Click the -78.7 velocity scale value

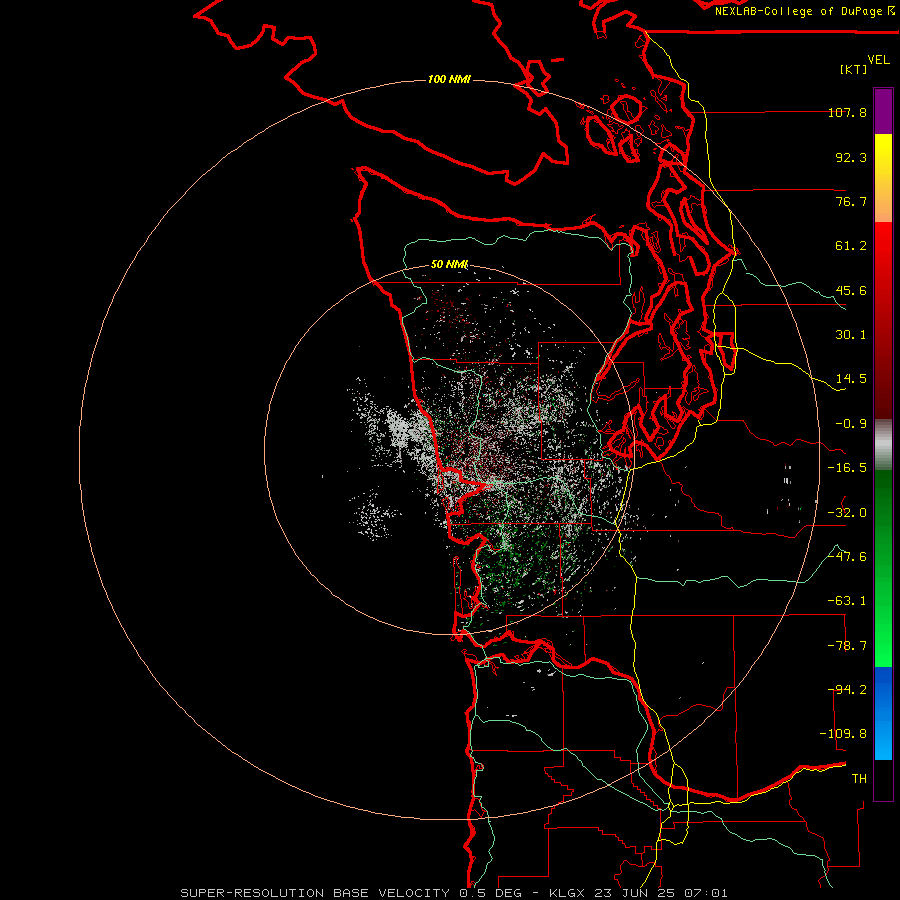[847, 646]
